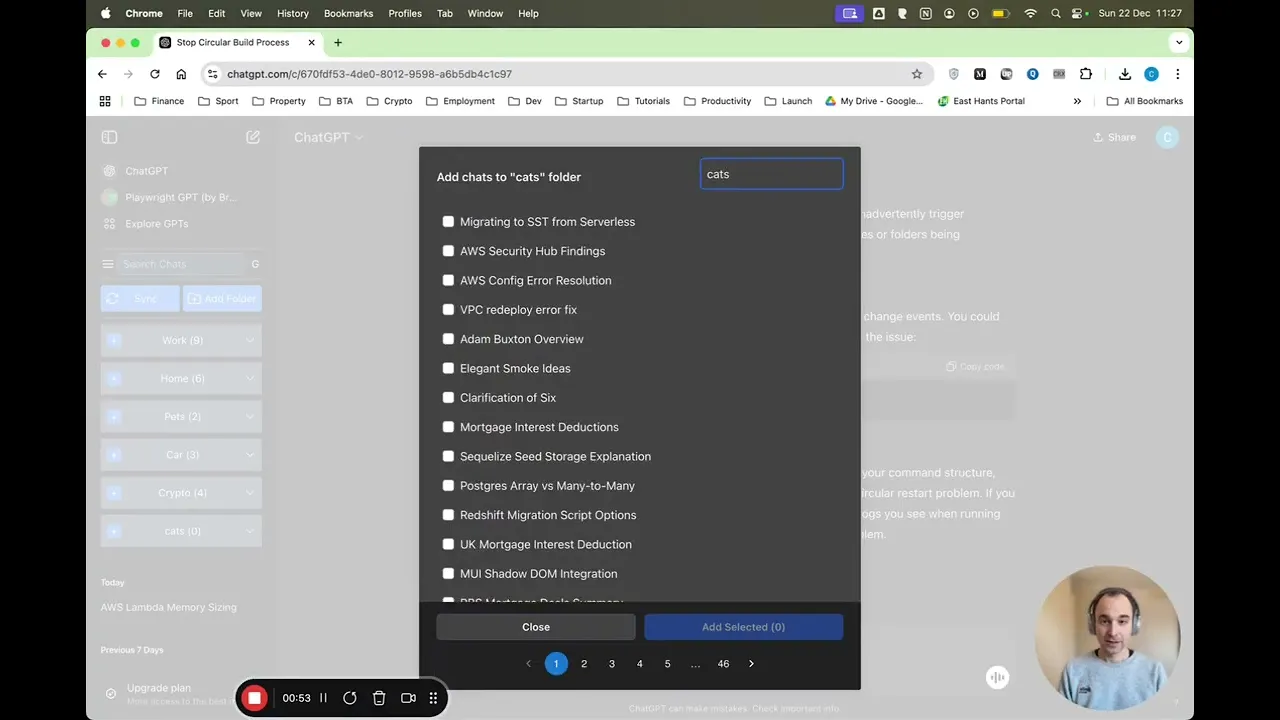Image resolution: width=1280 pixels, height=720 pixels.
Task: Check VPC redeploy error fix
Action: coord(448,309)
